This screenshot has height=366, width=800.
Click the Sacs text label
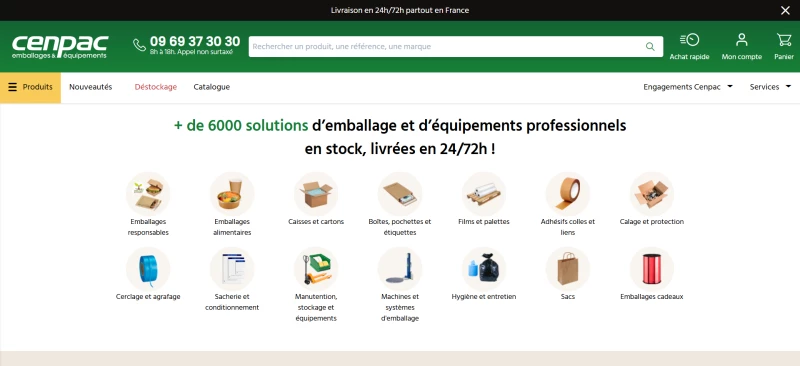pos(568,297)
